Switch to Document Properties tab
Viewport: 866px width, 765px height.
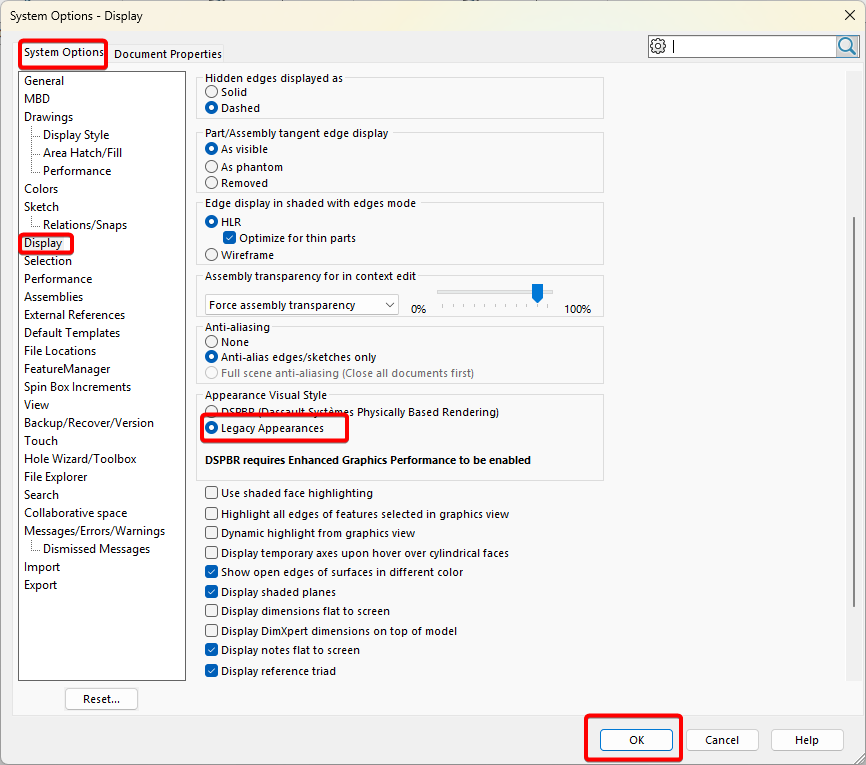[168, 54]
